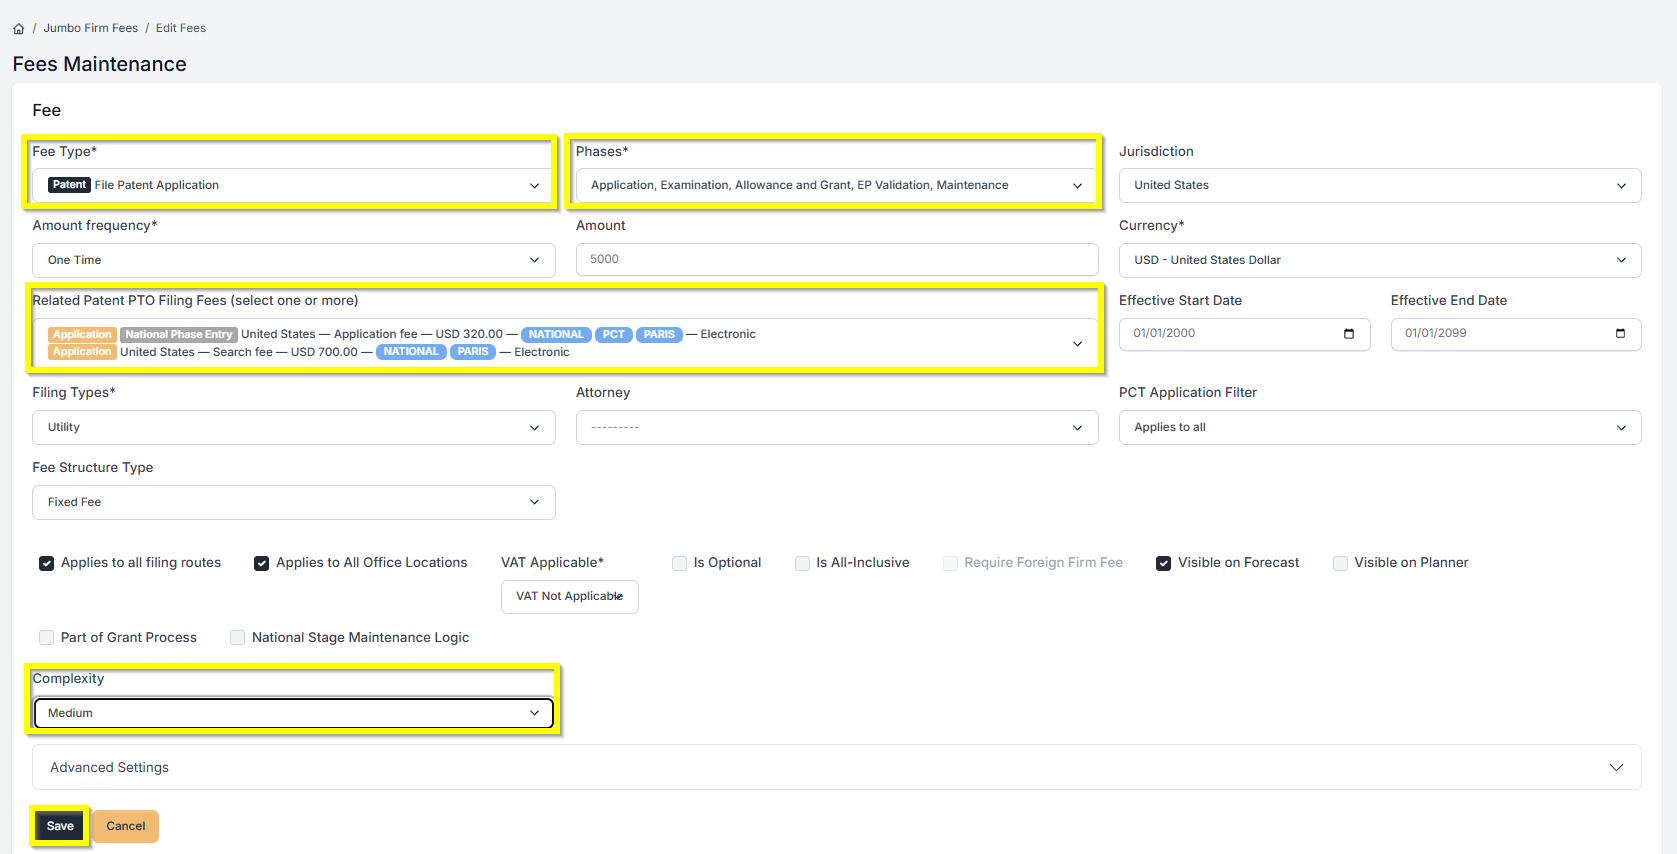Enable the Is Optional checkbox

coord(680,563)
